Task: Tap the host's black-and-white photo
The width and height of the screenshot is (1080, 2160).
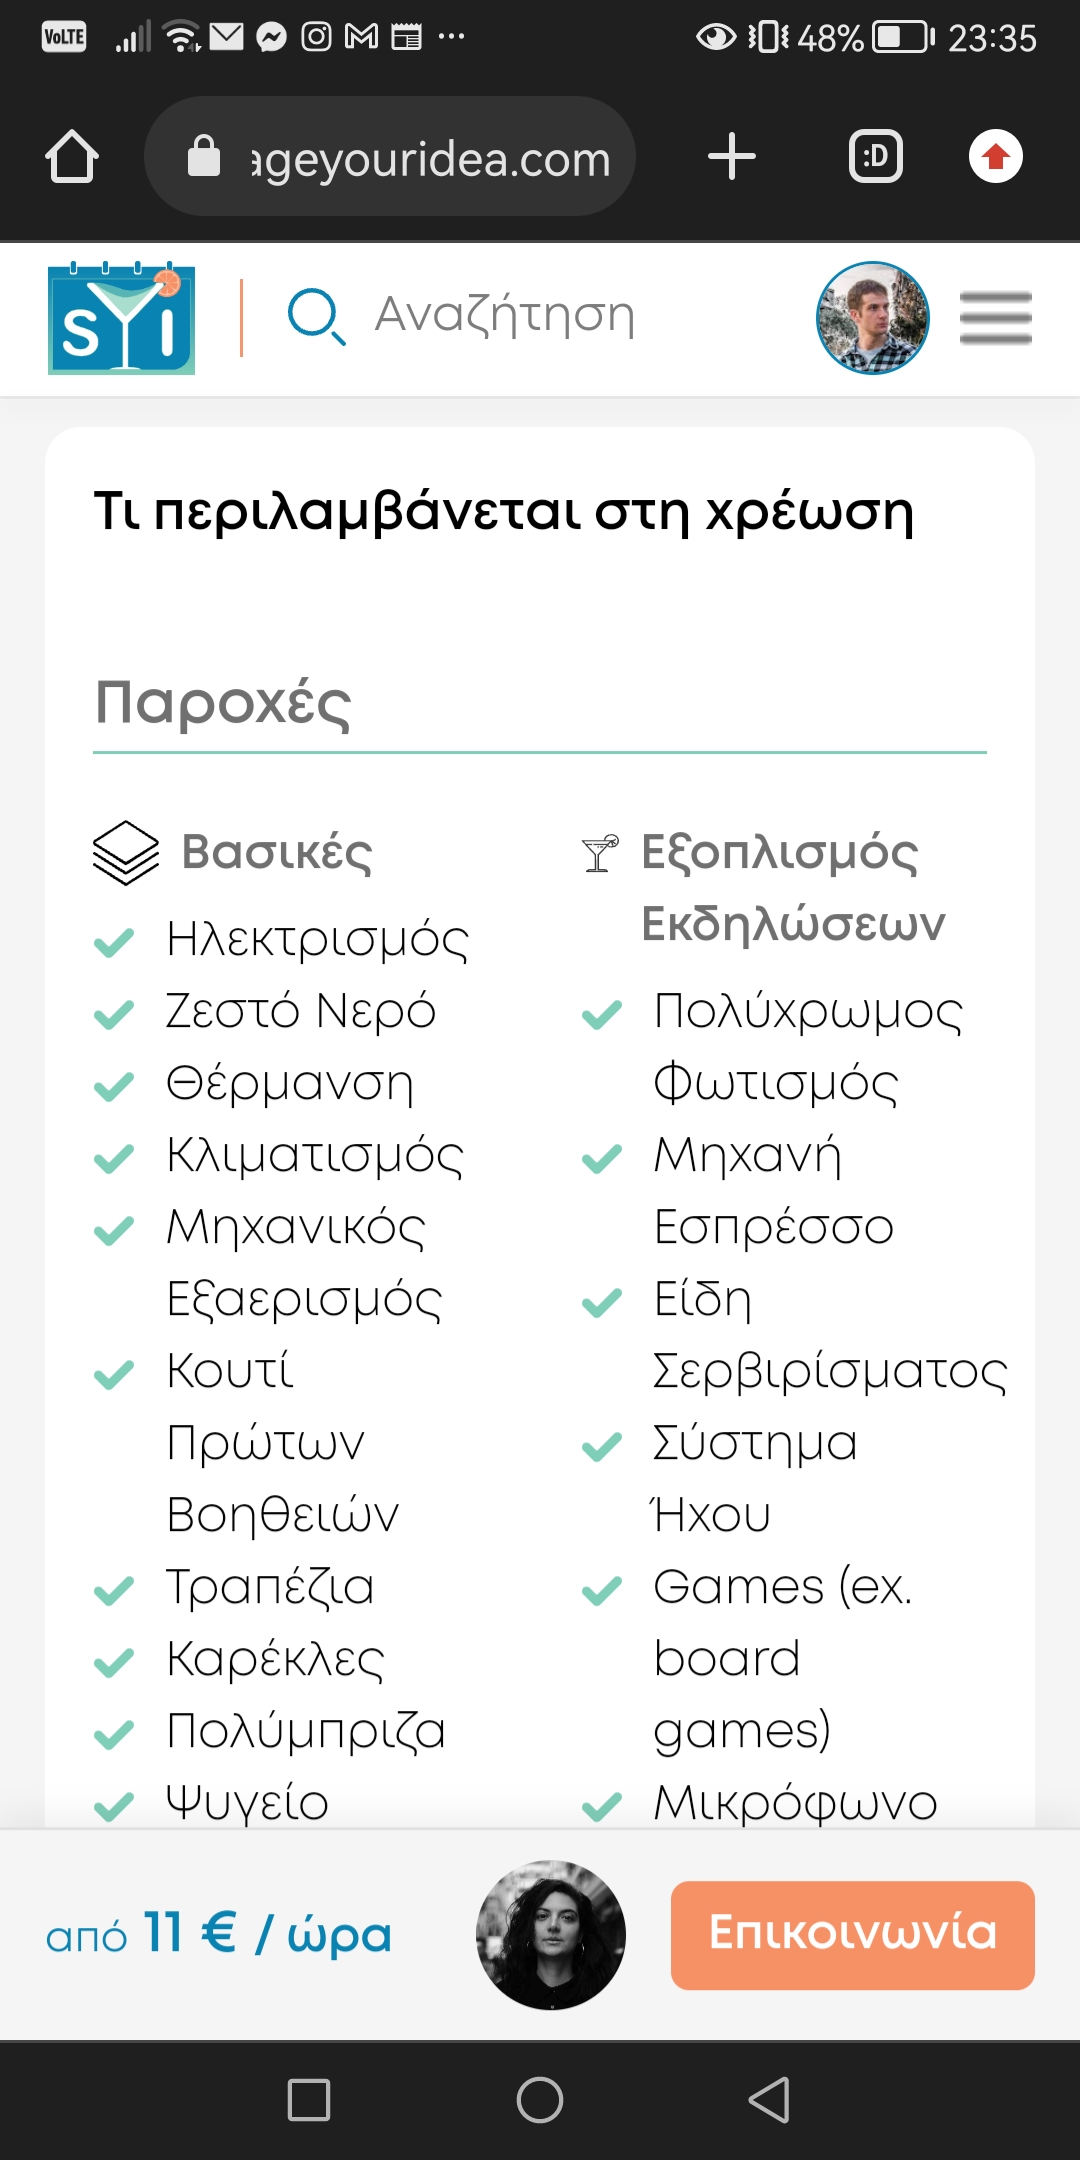Action: (x=551, y=1934)
